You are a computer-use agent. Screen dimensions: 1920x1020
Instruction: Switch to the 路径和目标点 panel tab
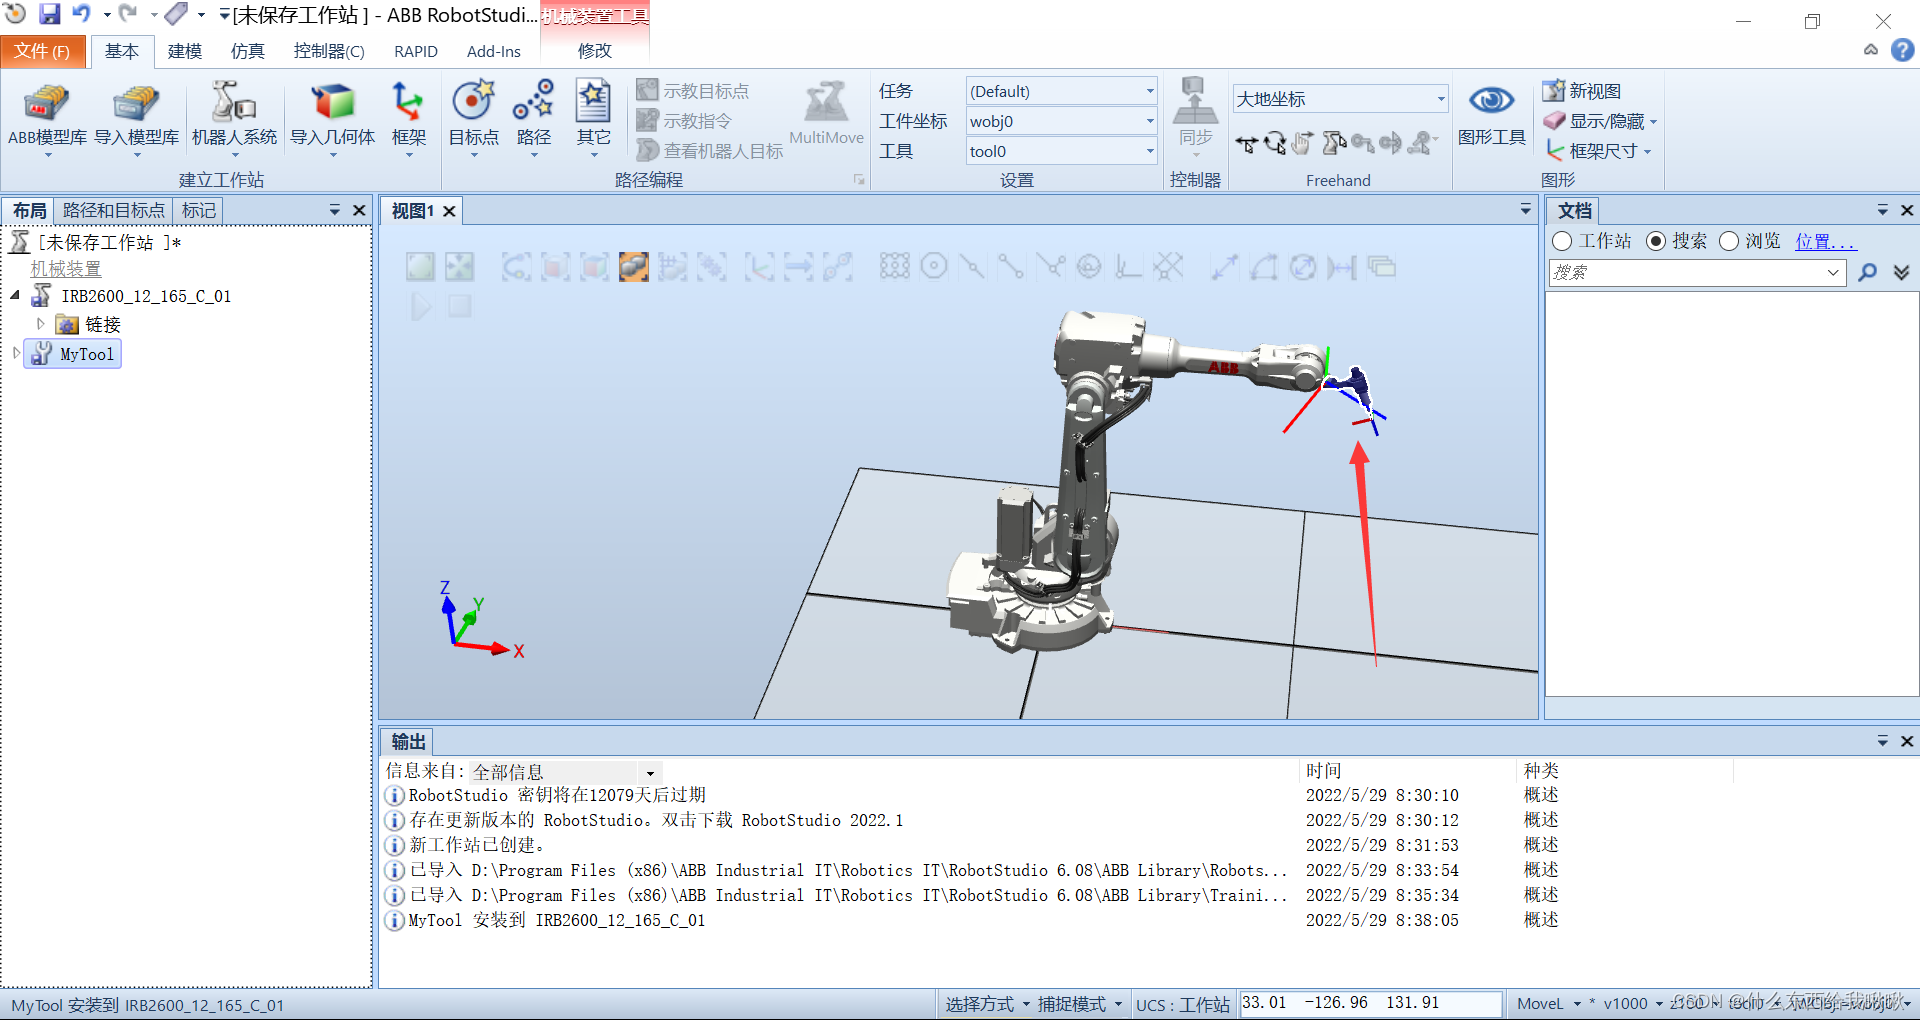pyautogui.click(x=113, y=210)
